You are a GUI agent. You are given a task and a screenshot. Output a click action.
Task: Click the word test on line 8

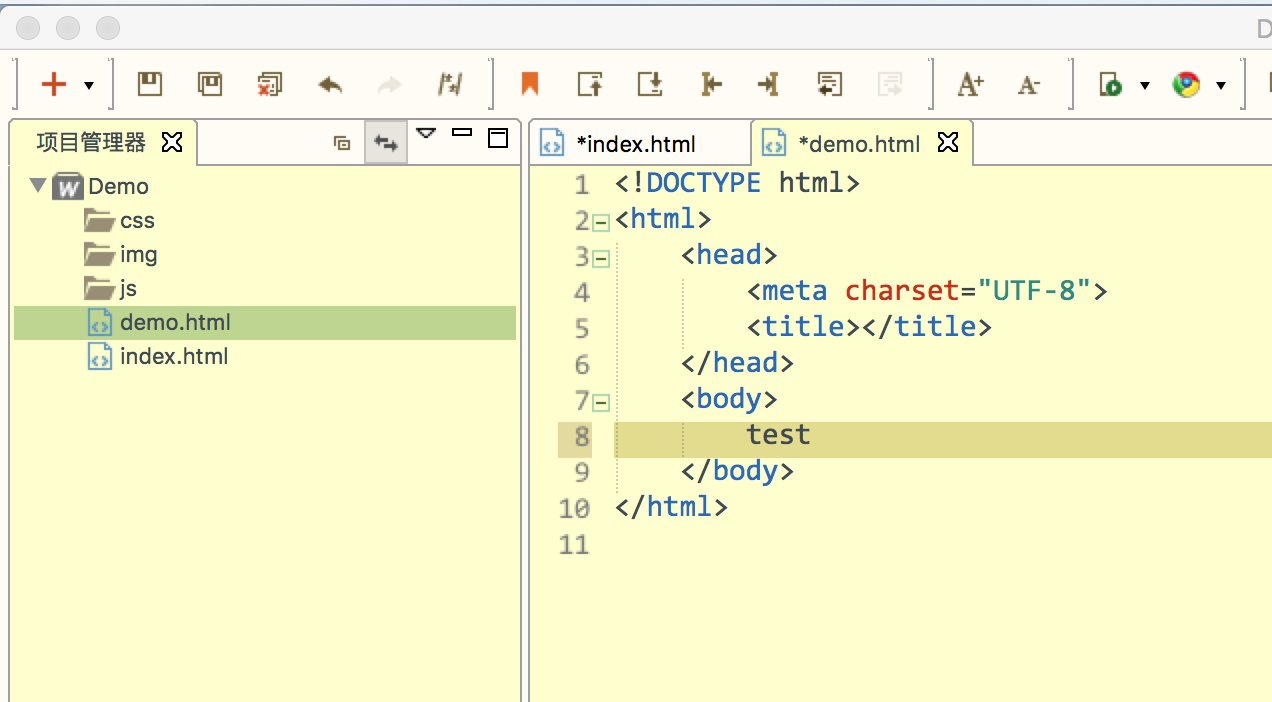(779, 435)
